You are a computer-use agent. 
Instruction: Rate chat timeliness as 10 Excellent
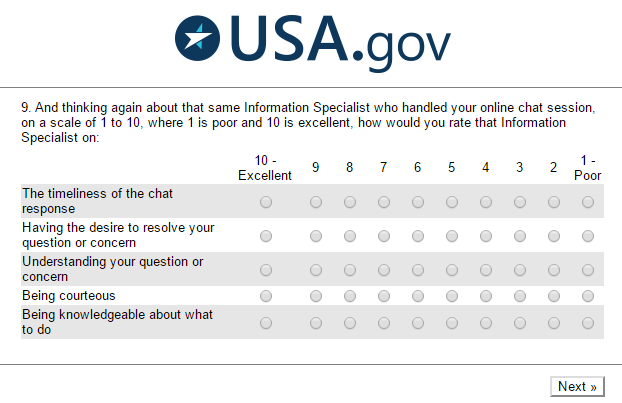coord(265,202)
